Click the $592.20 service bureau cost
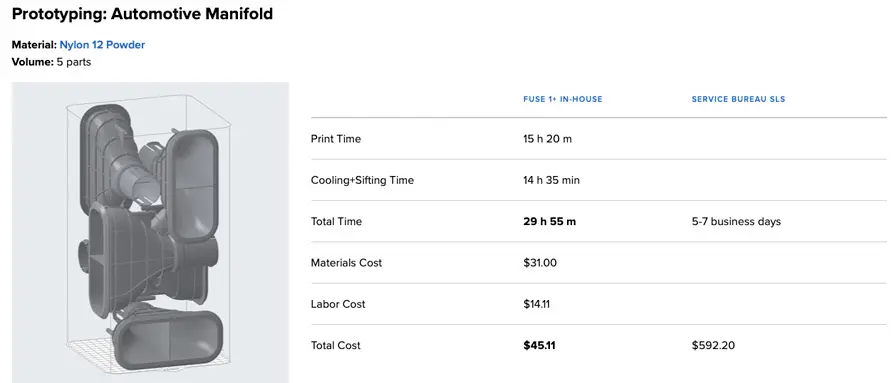 (713, 345)
